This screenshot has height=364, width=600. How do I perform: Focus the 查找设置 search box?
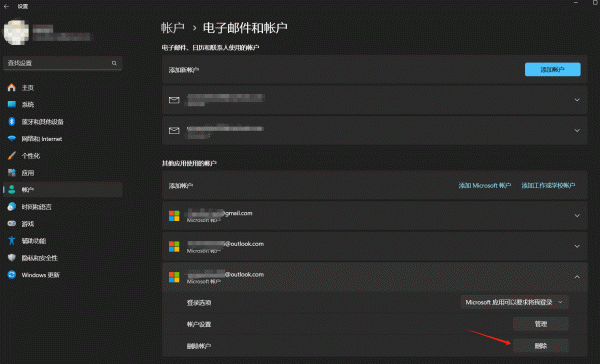coord(63,63)
